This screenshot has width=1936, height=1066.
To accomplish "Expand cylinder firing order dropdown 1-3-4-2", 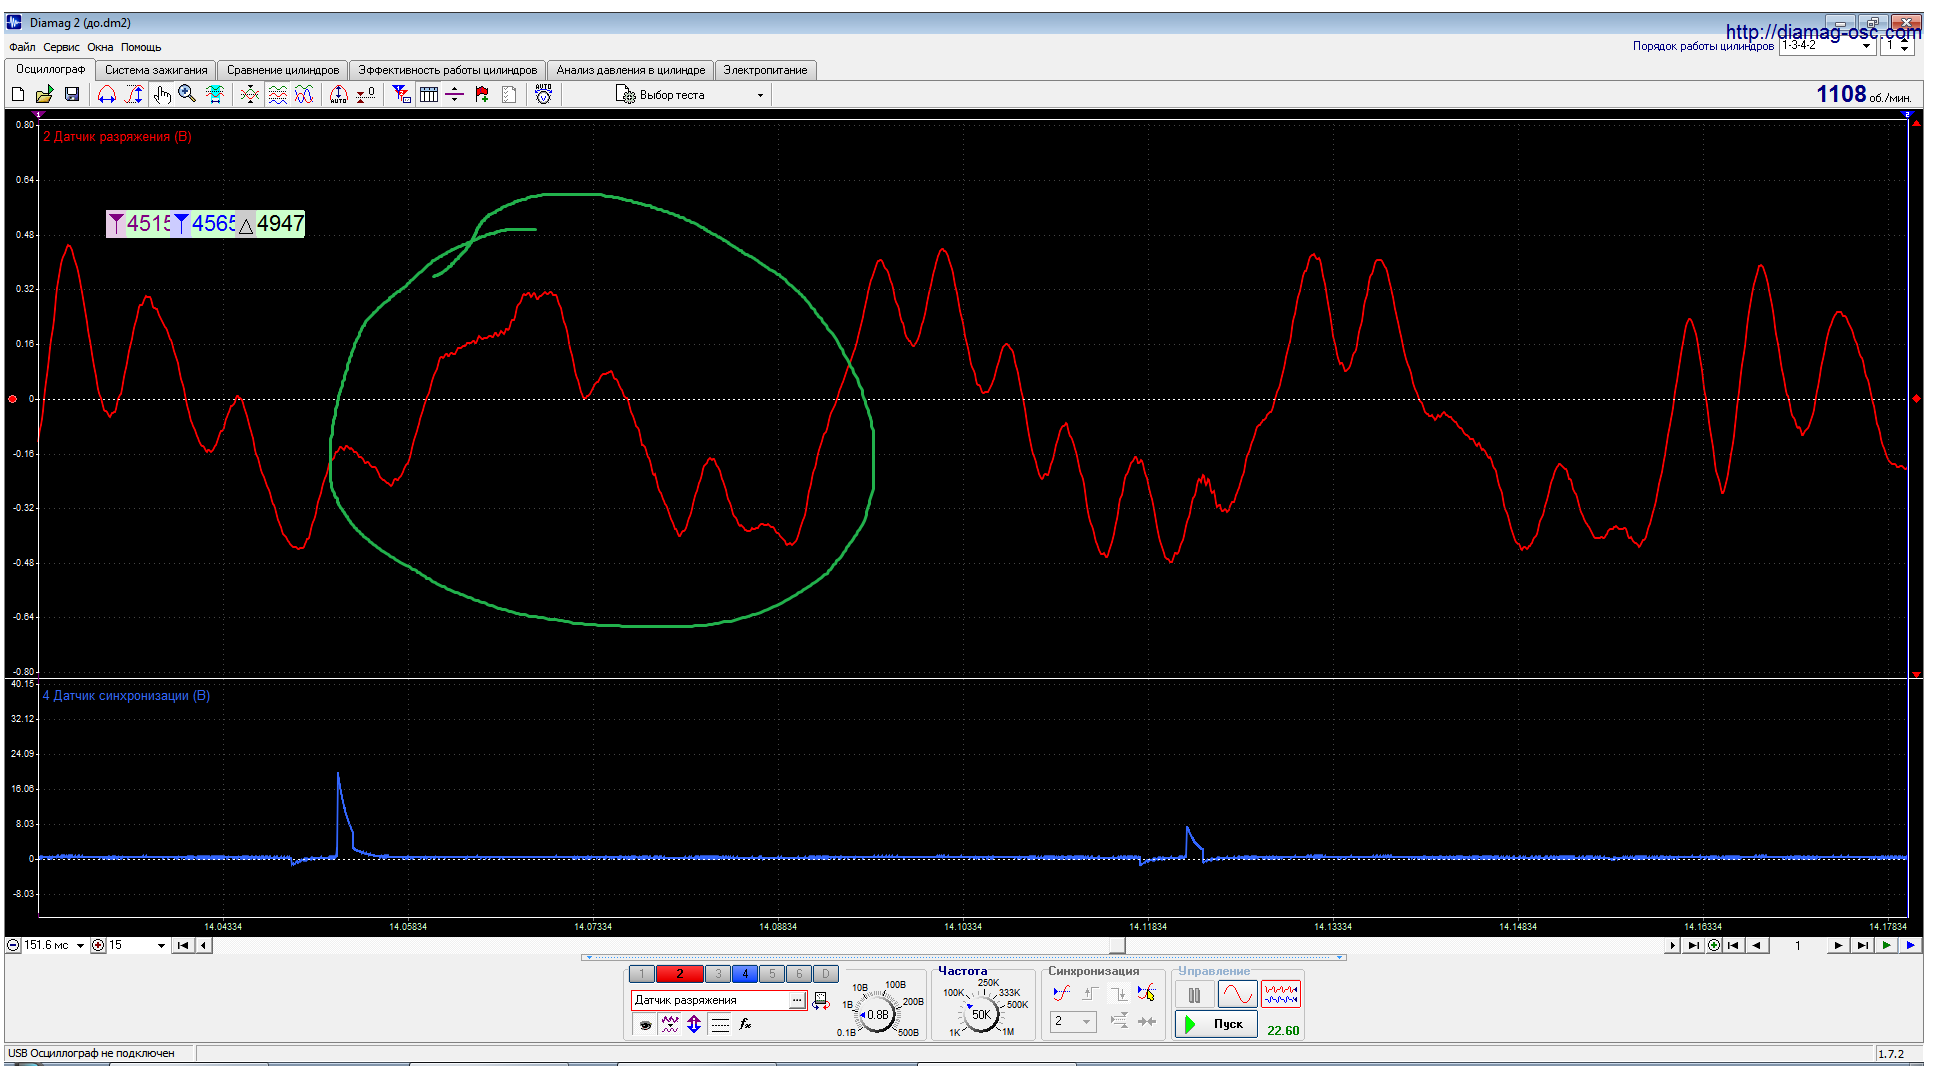I will [x=1866, y=46].
